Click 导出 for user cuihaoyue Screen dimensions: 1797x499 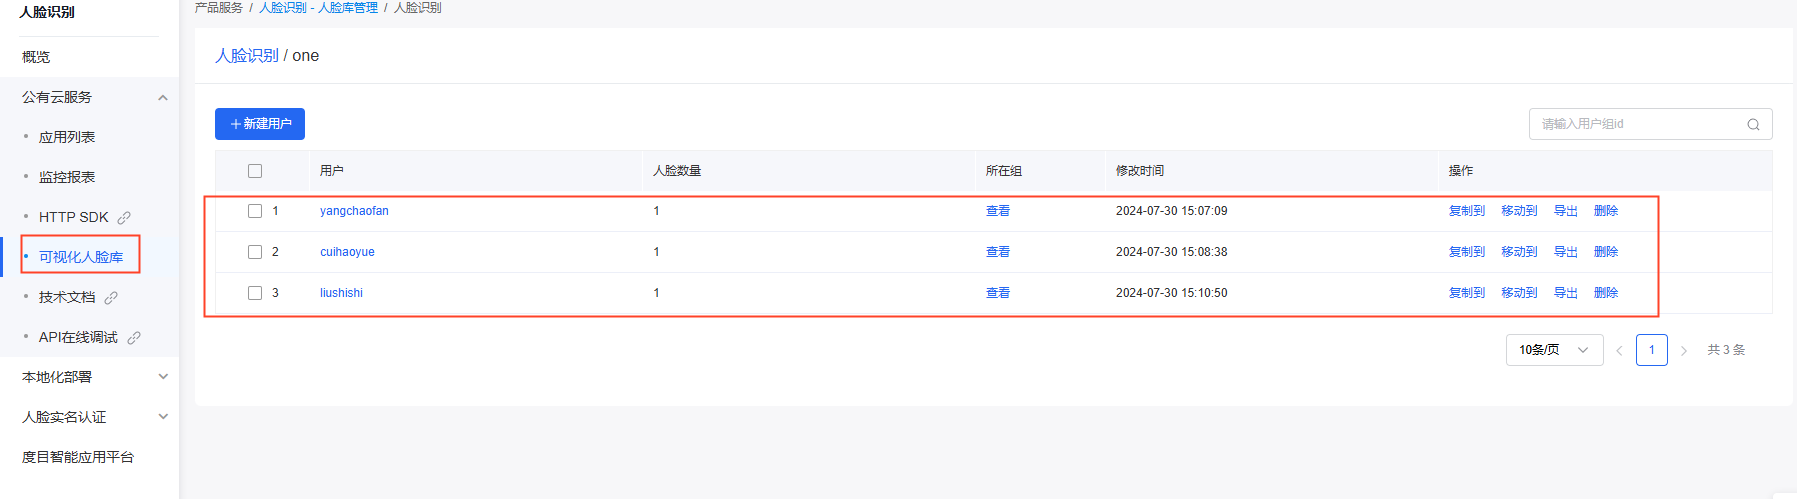coord(1565,252)
